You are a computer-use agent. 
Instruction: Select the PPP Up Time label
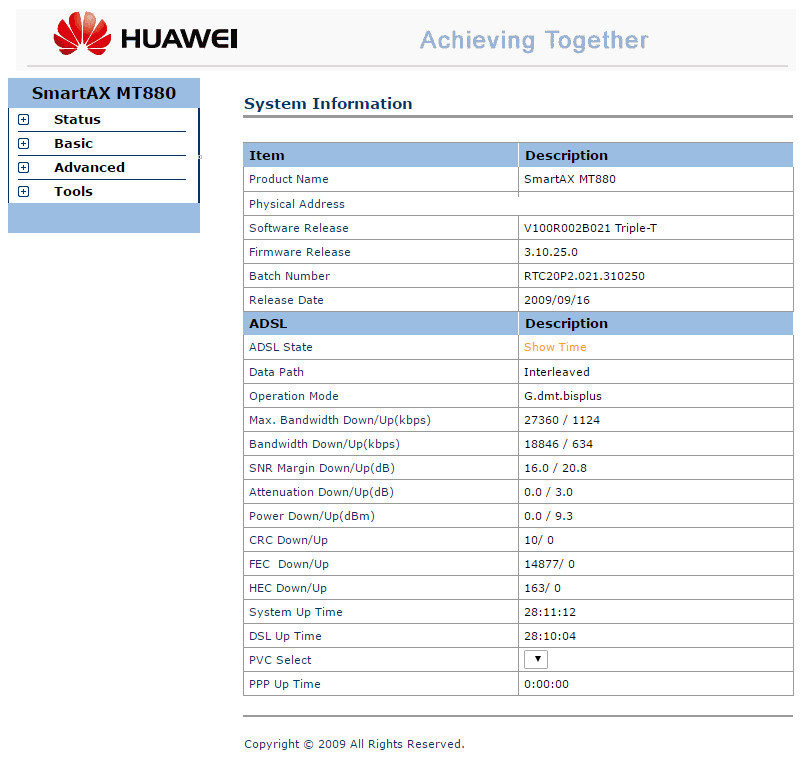pyautogui.click(x=285, y=684)
